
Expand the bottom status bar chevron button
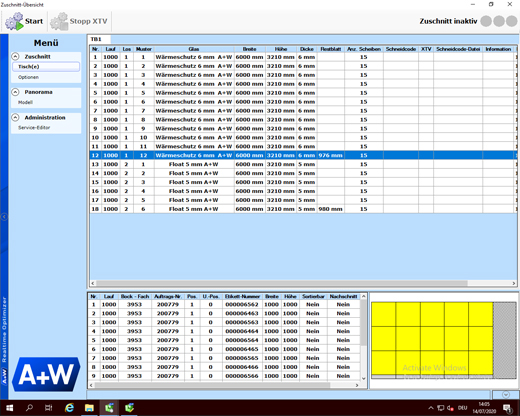point(506,395)
